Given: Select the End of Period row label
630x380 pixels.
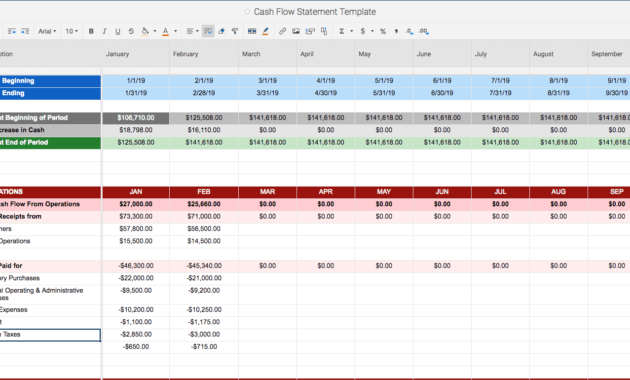Looking at the screenshot, I should pos(50,143).
